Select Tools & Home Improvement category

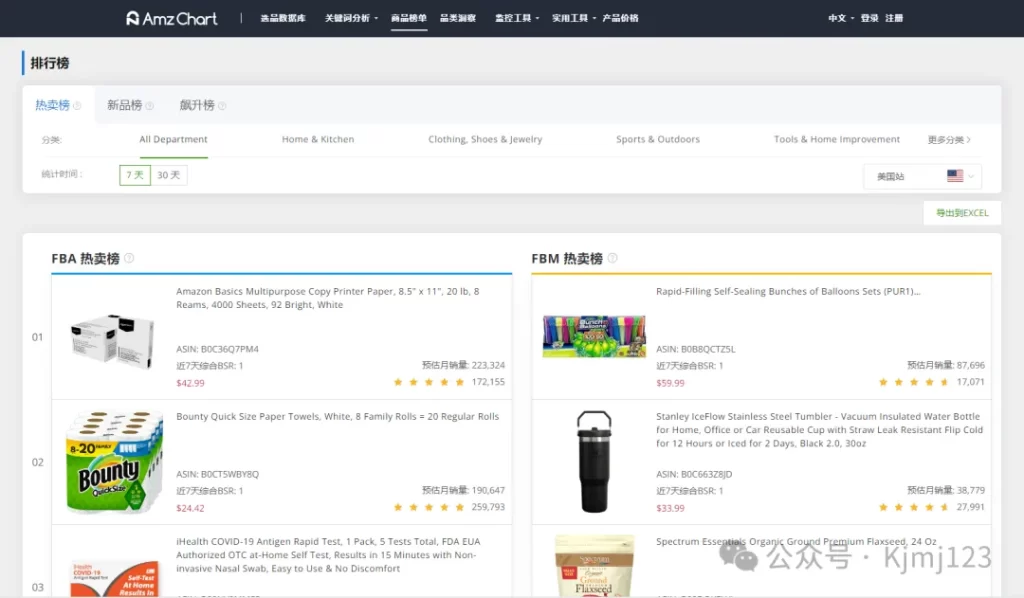click(x=837, y=139)
